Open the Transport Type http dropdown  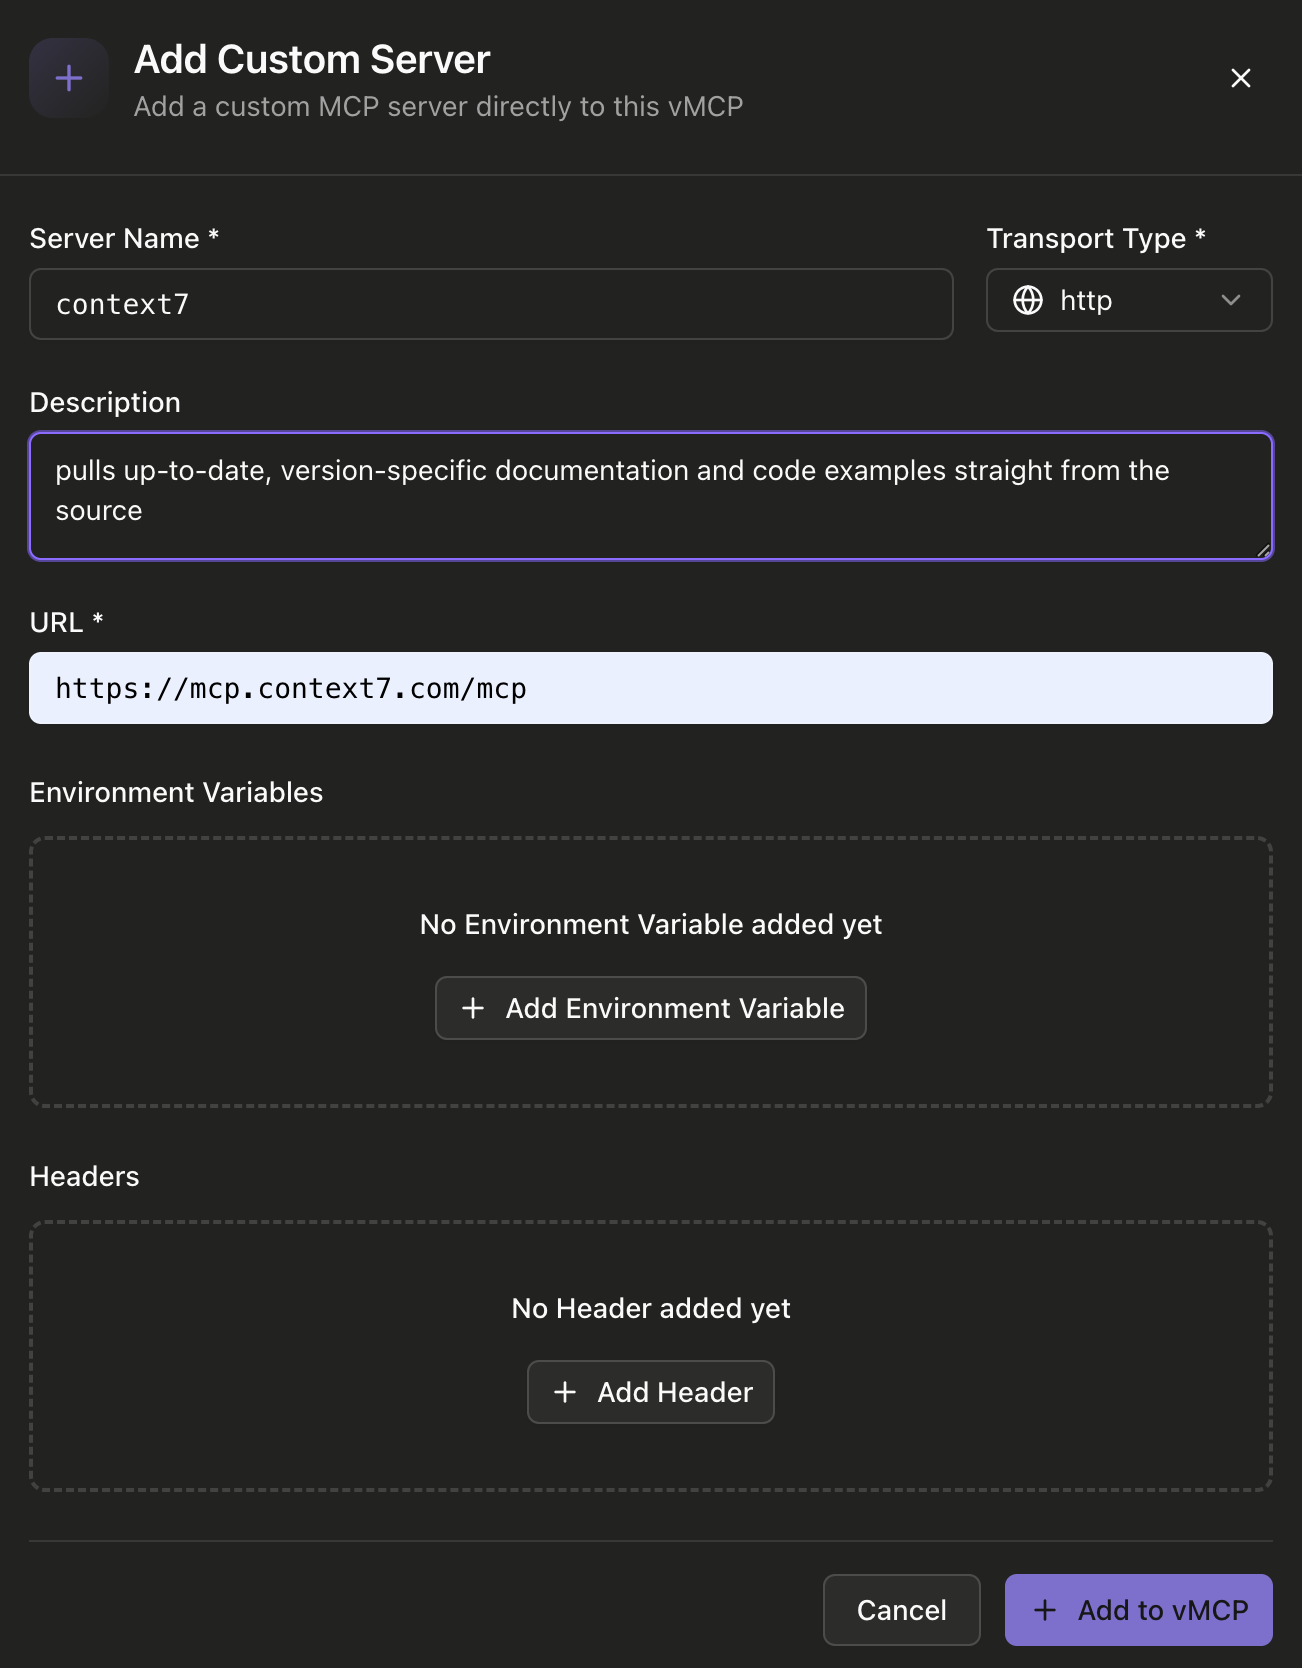pos(1129,300)
